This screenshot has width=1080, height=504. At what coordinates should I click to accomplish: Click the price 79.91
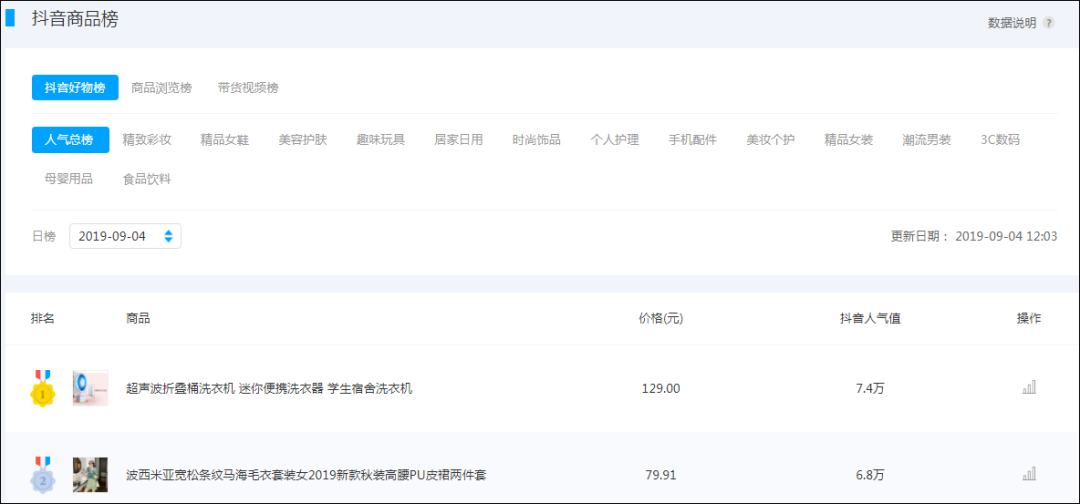click(661, 475)
